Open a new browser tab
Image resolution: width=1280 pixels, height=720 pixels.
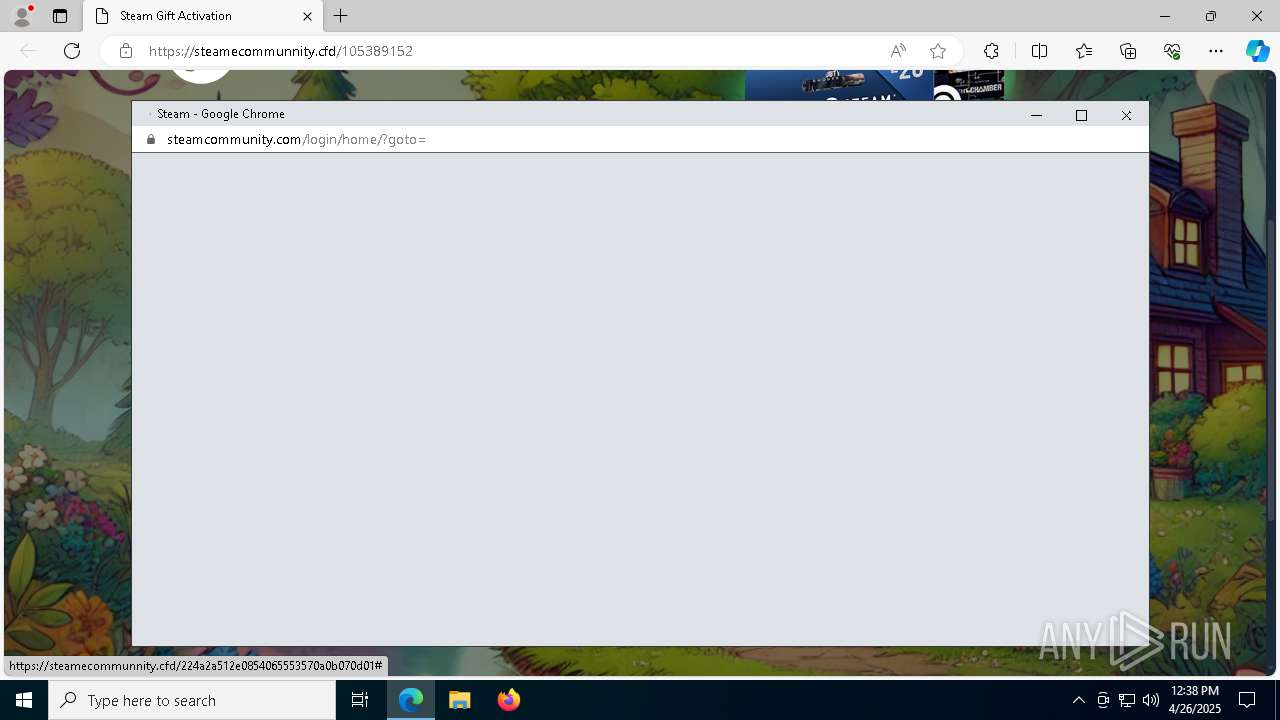point(341,16)
